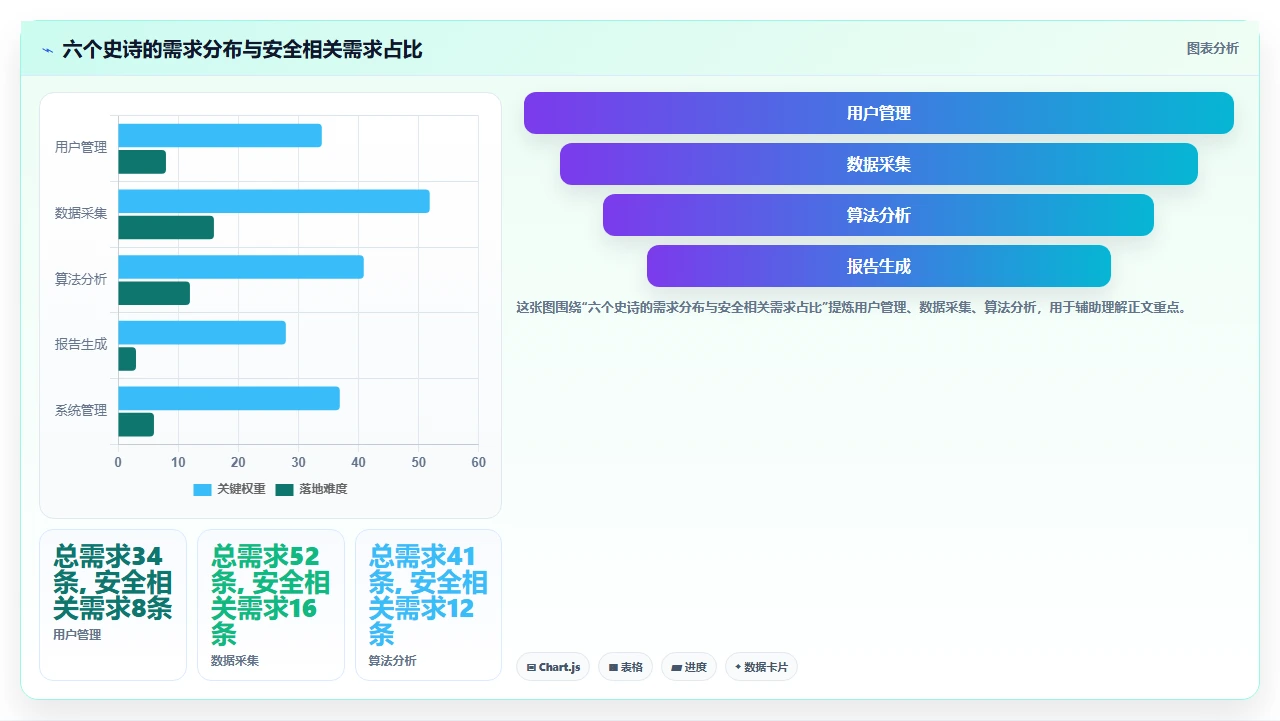Click the x-axis tick label 30
This screenshot has width=1280, height=721.
click(298, 463)
